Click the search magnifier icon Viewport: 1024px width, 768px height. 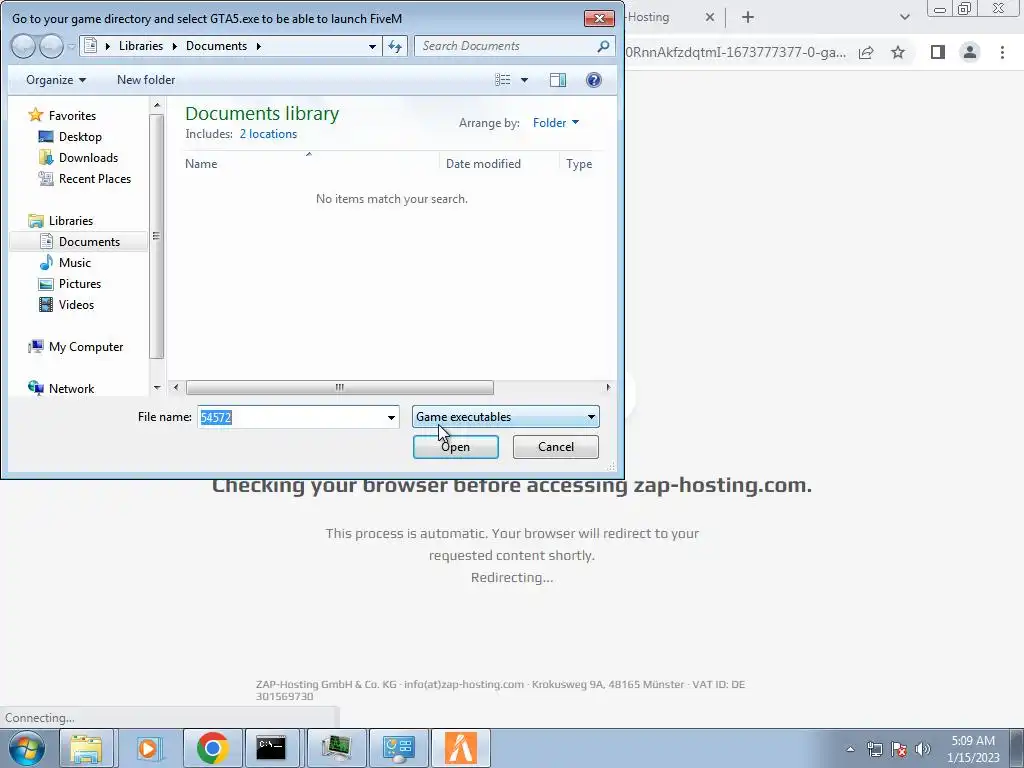pyautogui.click(x=603, y=46)
